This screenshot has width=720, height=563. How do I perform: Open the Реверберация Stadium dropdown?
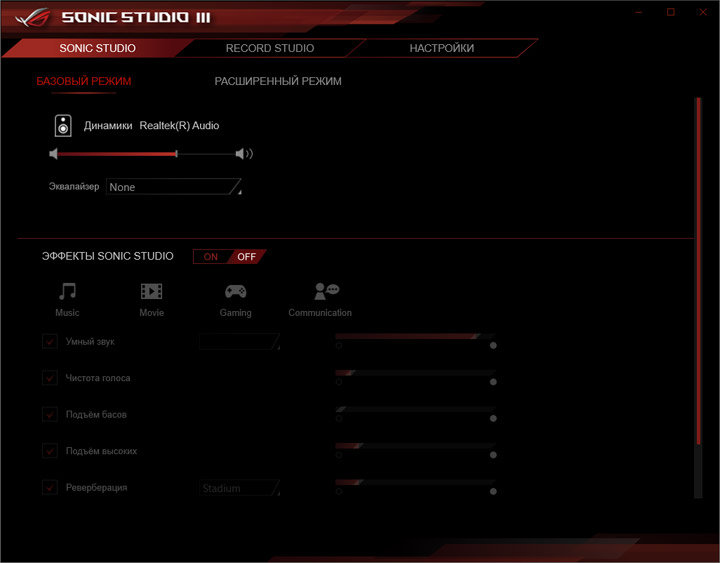tap(240, 488)
